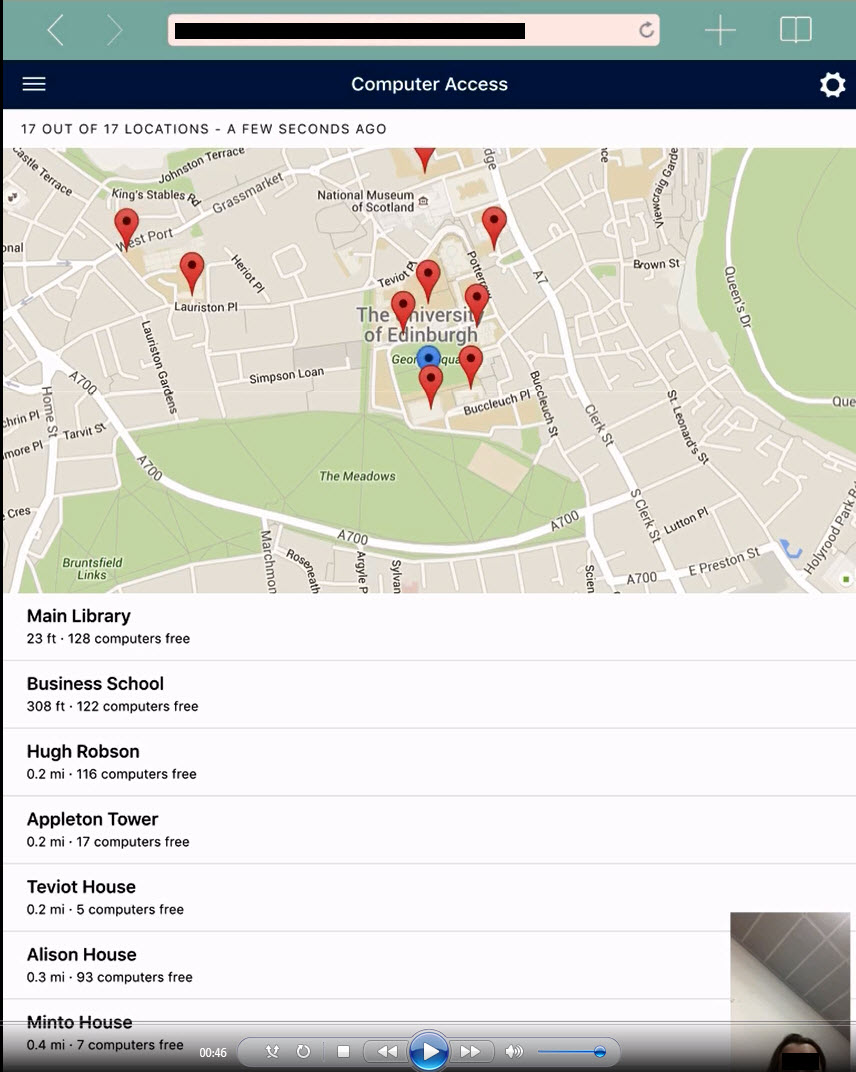The height and width of the screenshot is (1072, 856).
Task: Stop the video playback
Action: [343, 1051]
